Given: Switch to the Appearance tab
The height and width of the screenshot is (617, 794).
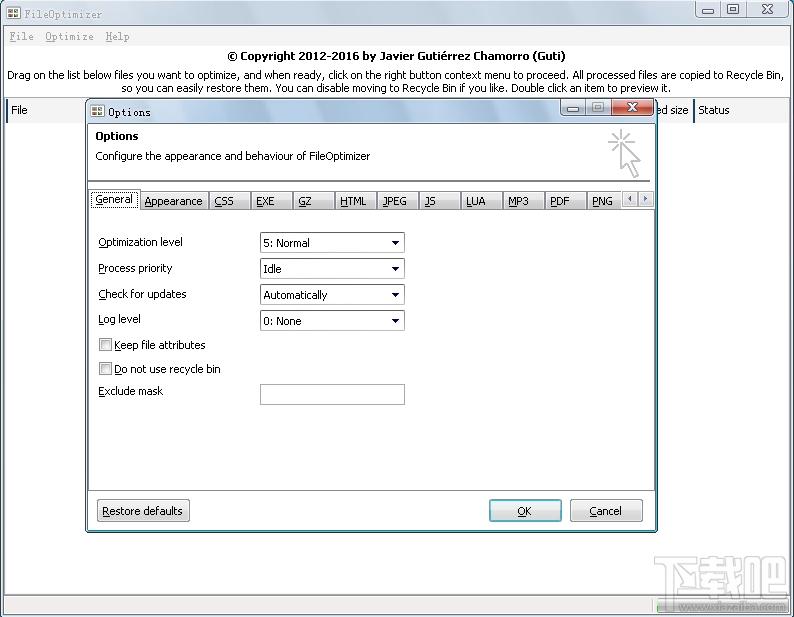Looking at the screenshot, I should pyautogui.click(x=174, y=201).
